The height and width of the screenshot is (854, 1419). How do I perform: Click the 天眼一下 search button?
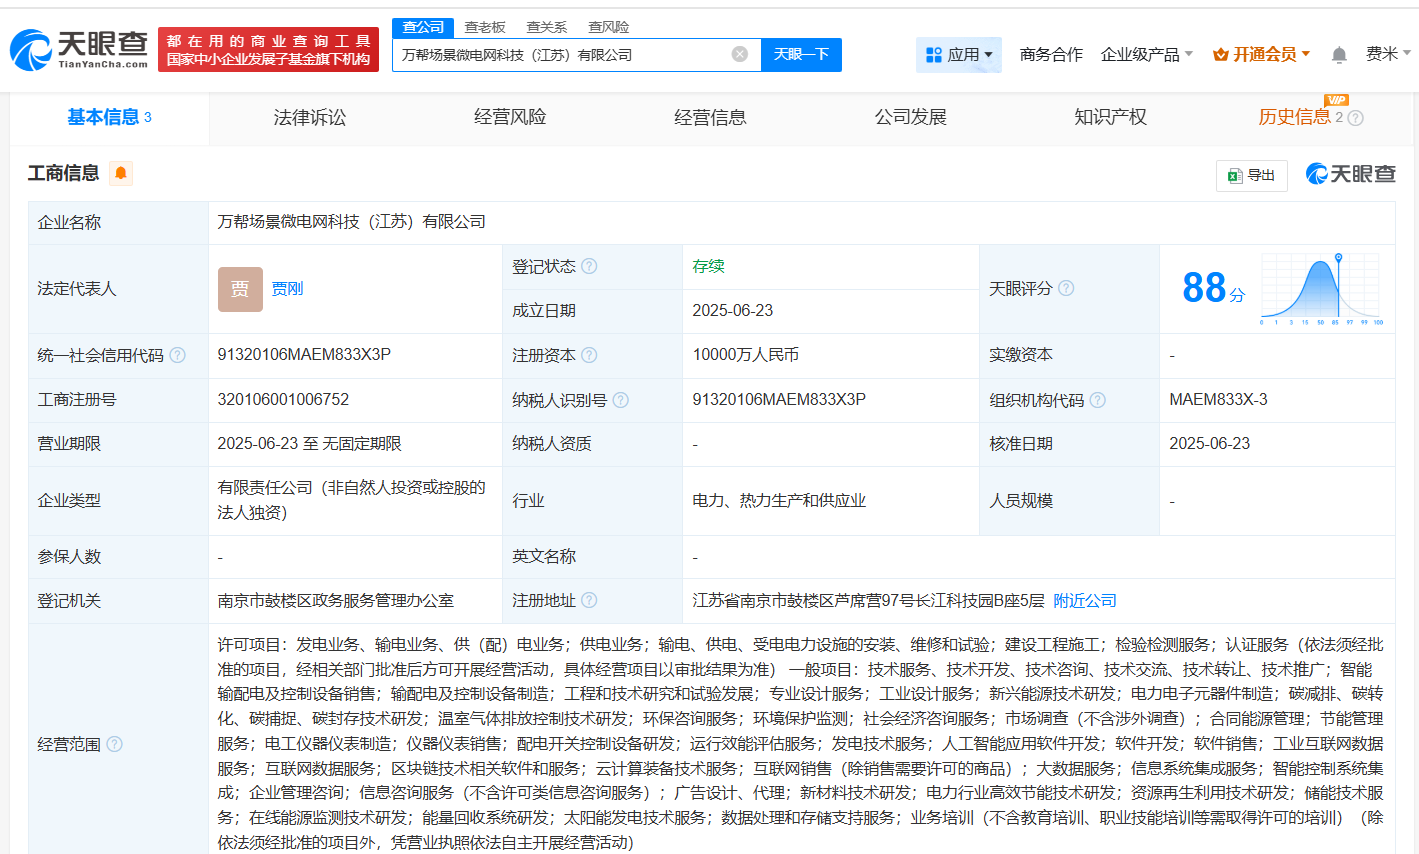click(x=800, y=55)
